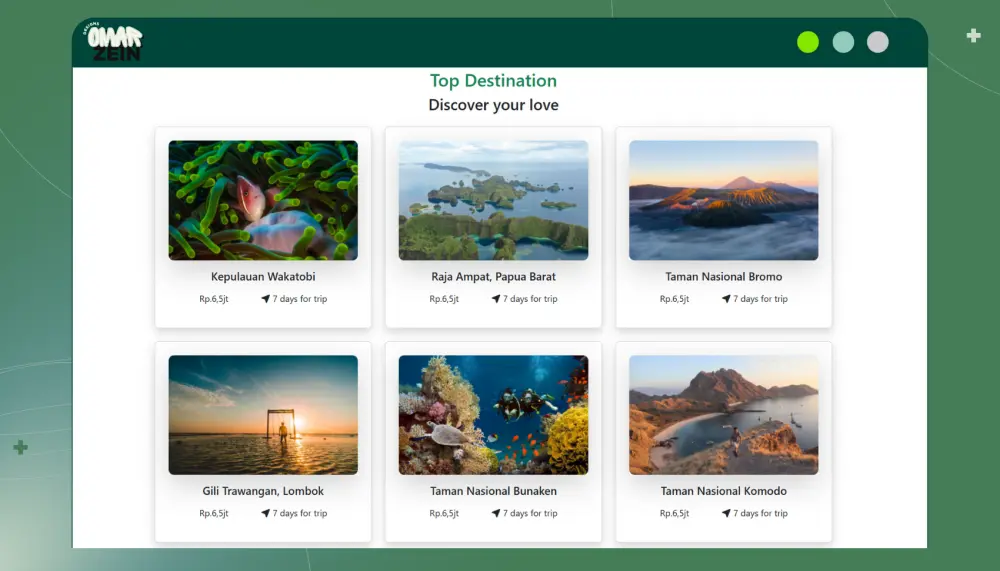Viewport: 1000px width, 571px height.
Task: Open the Kepulauan Wakatobi clownfish photo
Action: click(x=263, y=200)
